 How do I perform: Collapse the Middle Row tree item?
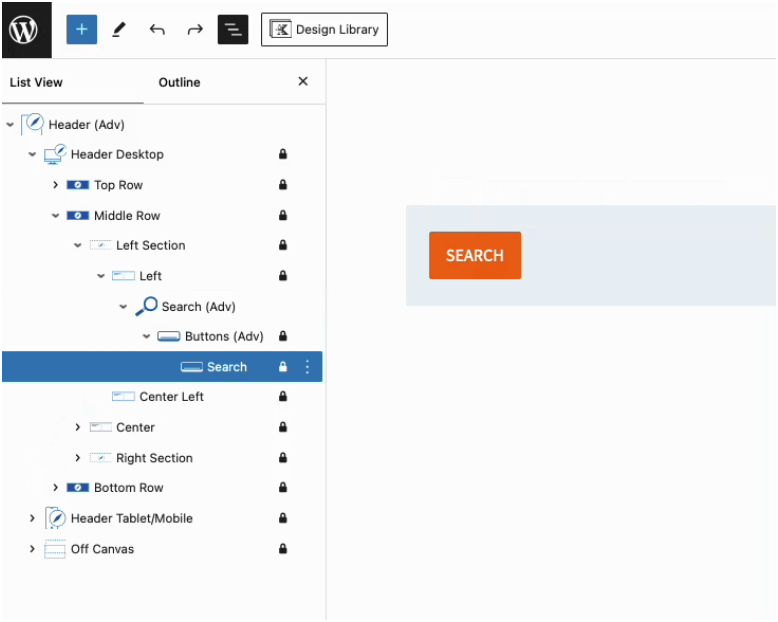coord(56,216)
